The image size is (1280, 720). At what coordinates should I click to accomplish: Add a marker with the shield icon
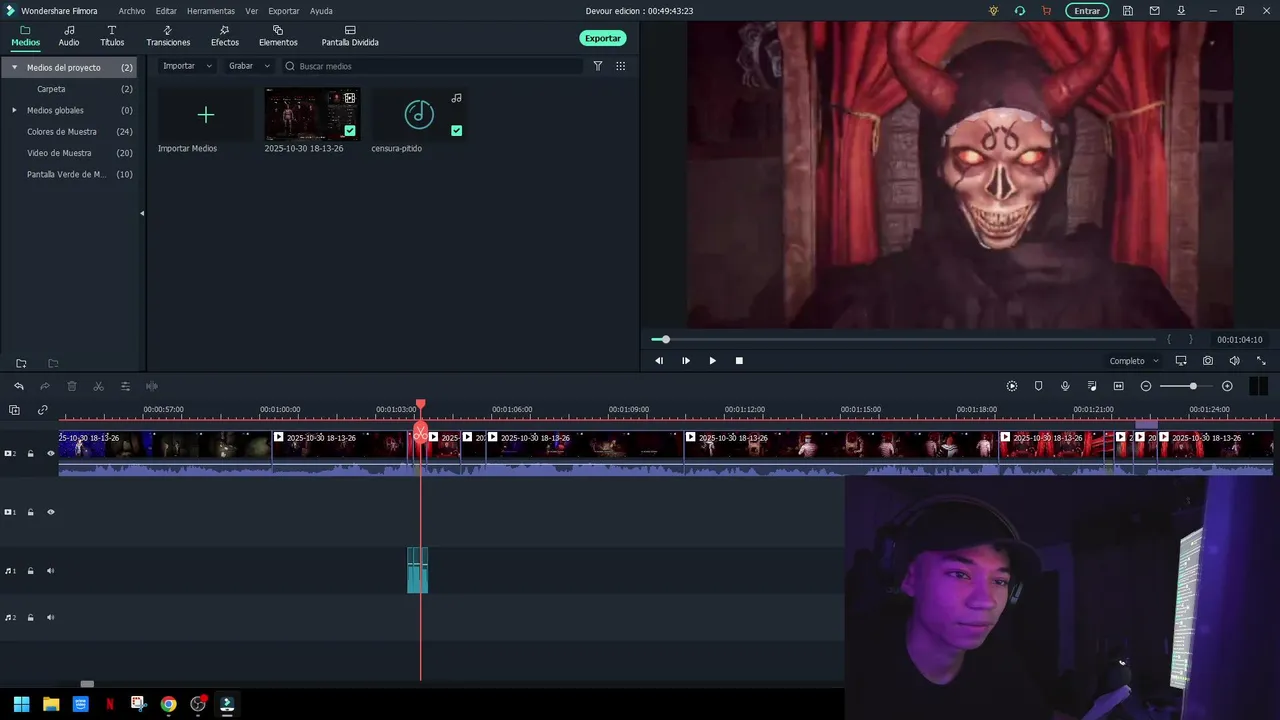point(1038,386)
